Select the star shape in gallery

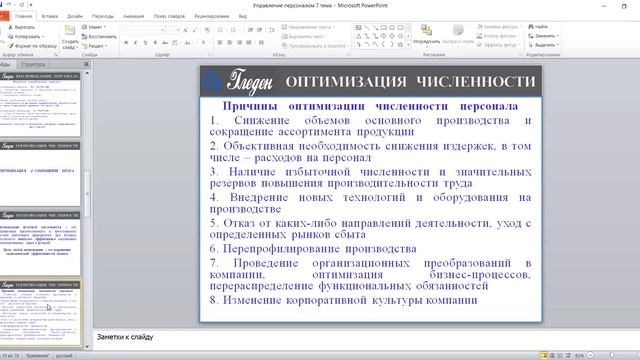tap(400, 44)
